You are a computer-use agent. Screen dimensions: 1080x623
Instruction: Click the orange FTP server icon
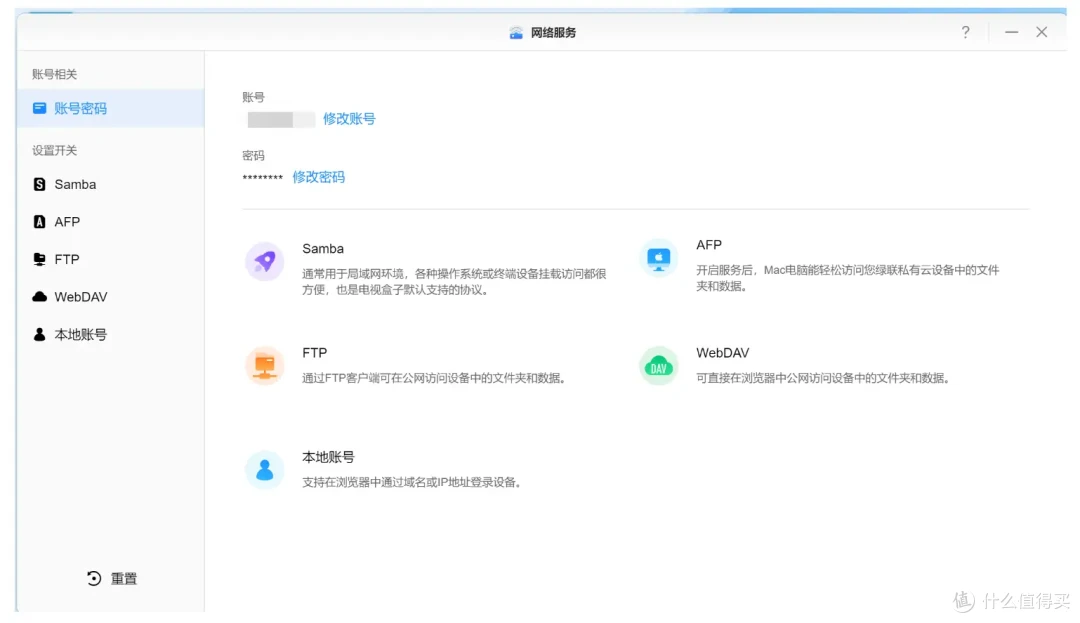264,366
